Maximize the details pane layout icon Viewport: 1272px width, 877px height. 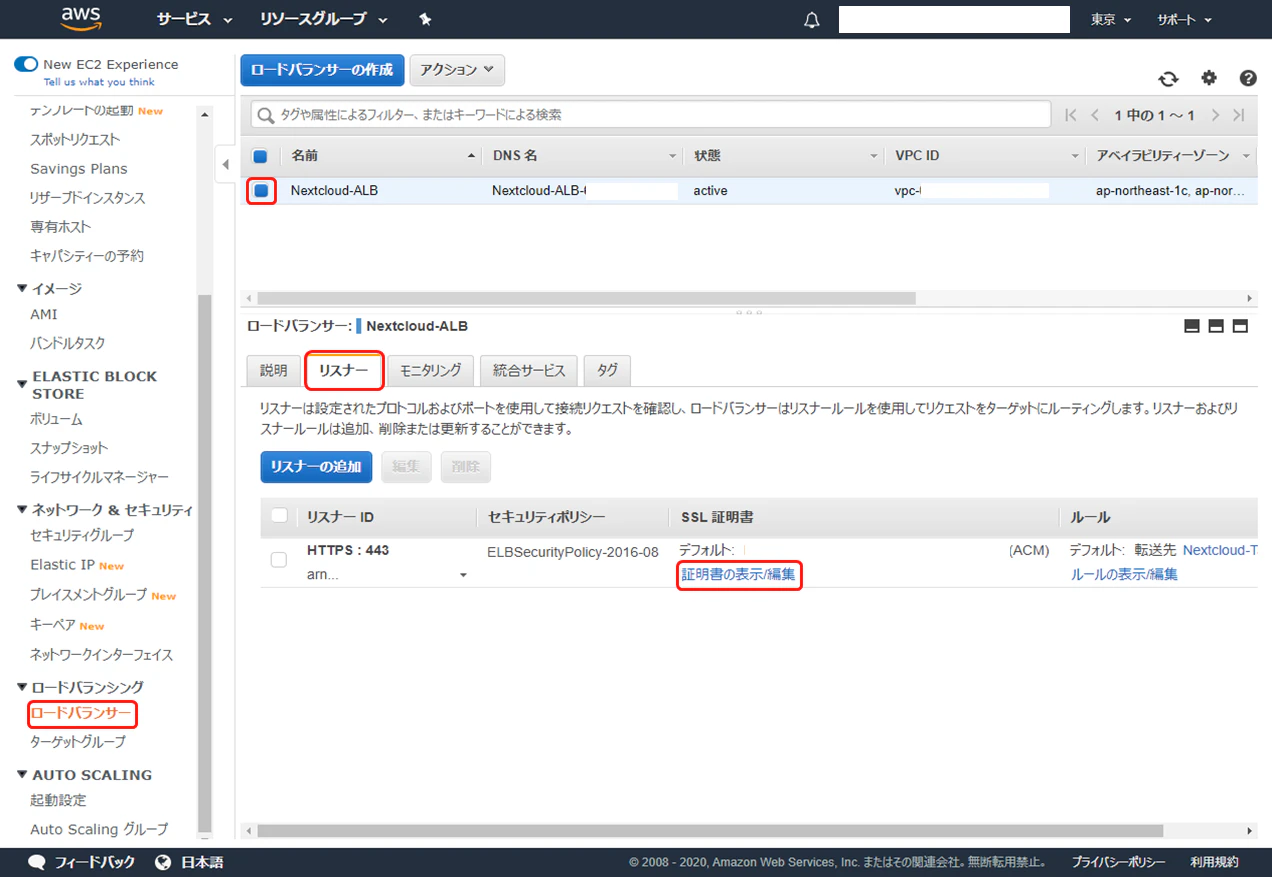1240,326
